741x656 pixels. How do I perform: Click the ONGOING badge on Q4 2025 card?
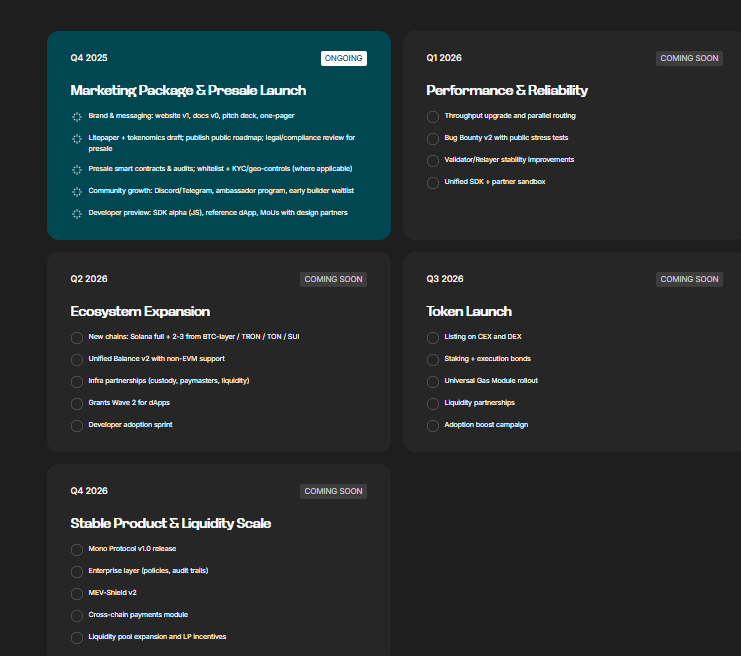click(344, 58)
